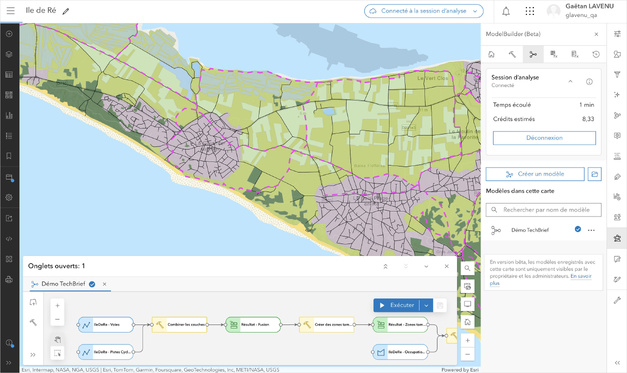The width and height of the screenshot is (627, 373).
Task: Follow the En savoir plus link
Action: (x=540, y=279)
